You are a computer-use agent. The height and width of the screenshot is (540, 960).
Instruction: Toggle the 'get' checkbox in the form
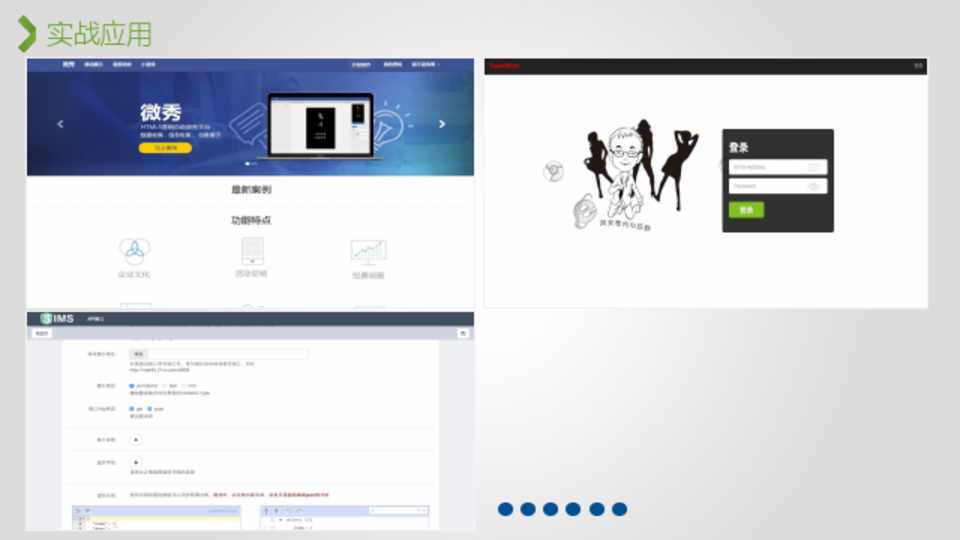[132, 409]
